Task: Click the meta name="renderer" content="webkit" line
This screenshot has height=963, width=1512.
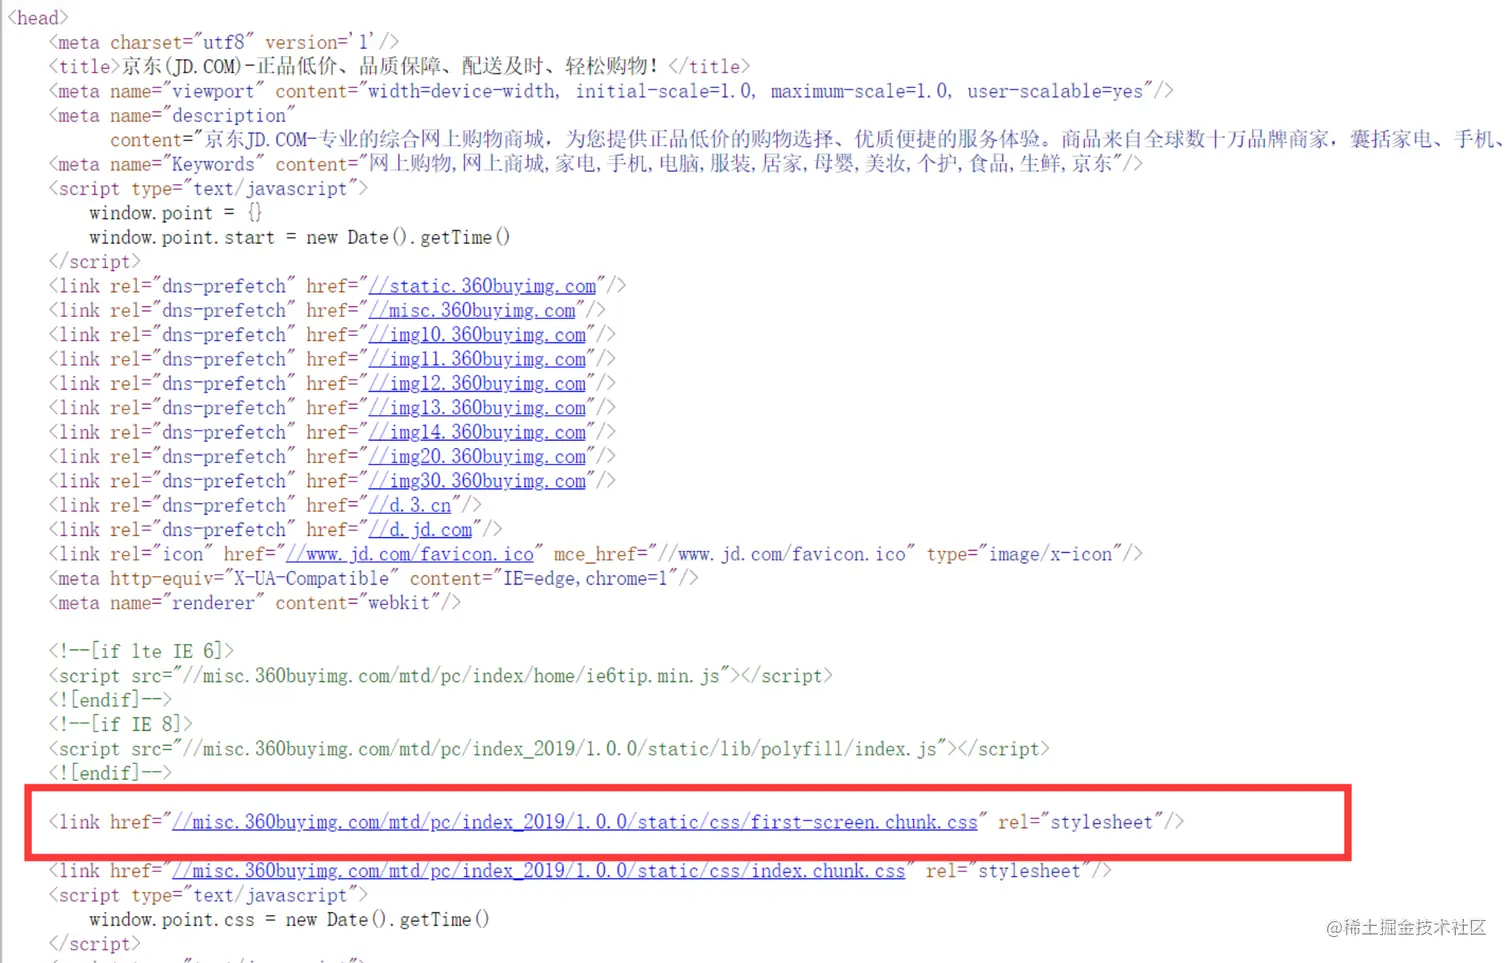Action: click(255, 603)
